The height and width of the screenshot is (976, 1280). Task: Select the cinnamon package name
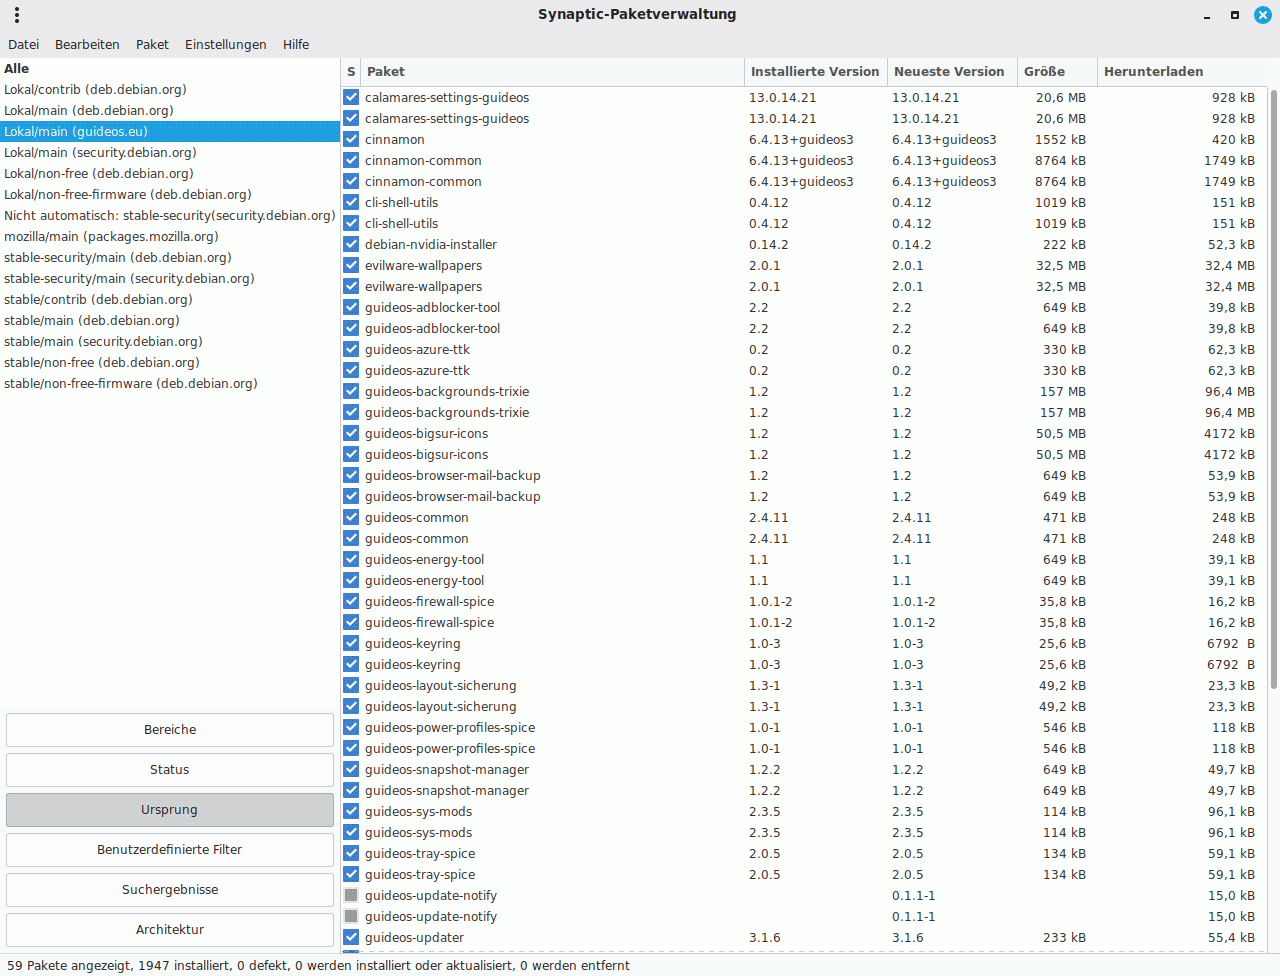pos(395,139)
